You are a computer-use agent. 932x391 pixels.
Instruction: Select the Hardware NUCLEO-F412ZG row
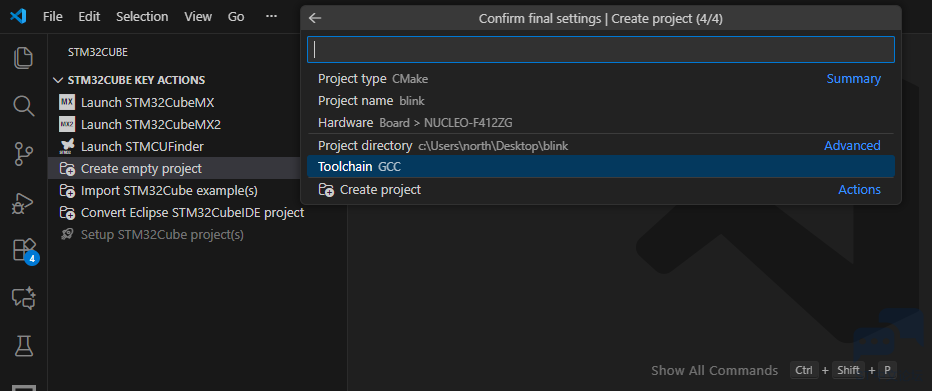[x=600, y=123]
